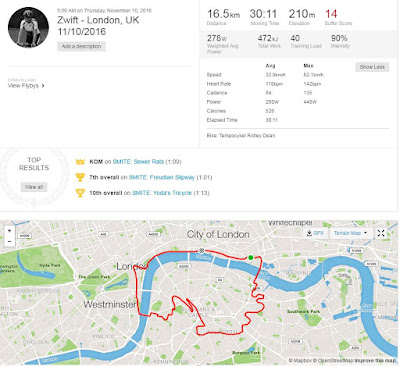Click the 10th overall trophy icon
The image size is (400, 366).
(x=80, y=193)
